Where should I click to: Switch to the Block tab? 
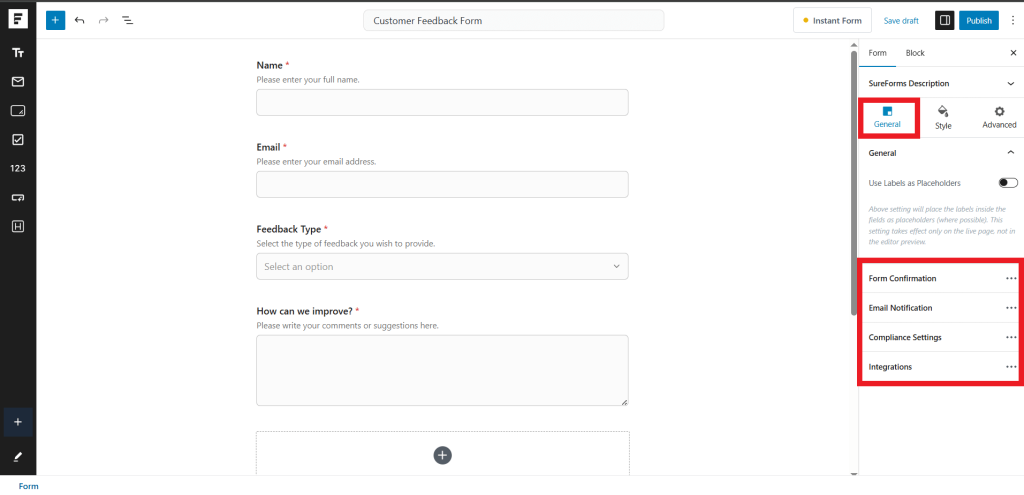coord(915,53)
